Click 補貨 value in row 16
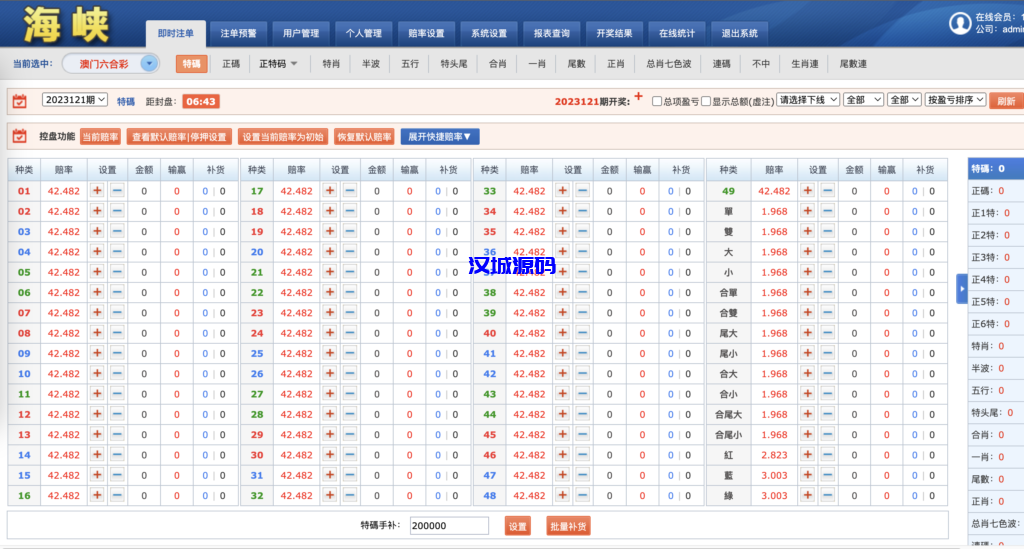The width and height of the screenshot is (1024, 549). [214, 495]
